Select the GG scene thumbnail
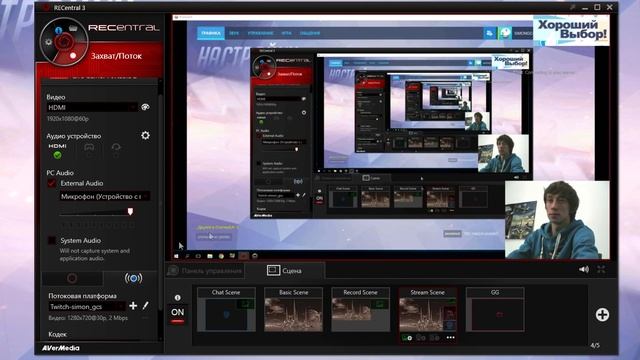640x360 pixels. [495, 309]
